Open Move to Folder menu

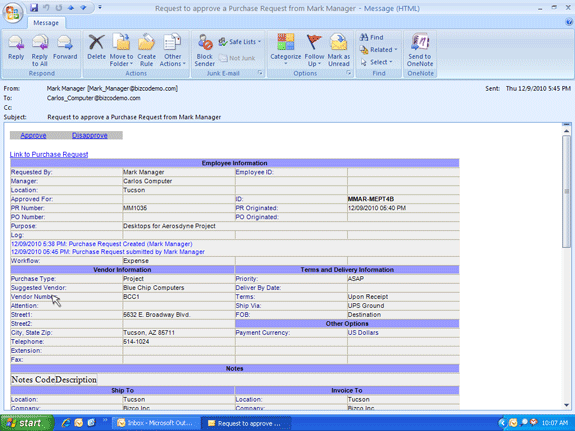click(x=121, y=50)
